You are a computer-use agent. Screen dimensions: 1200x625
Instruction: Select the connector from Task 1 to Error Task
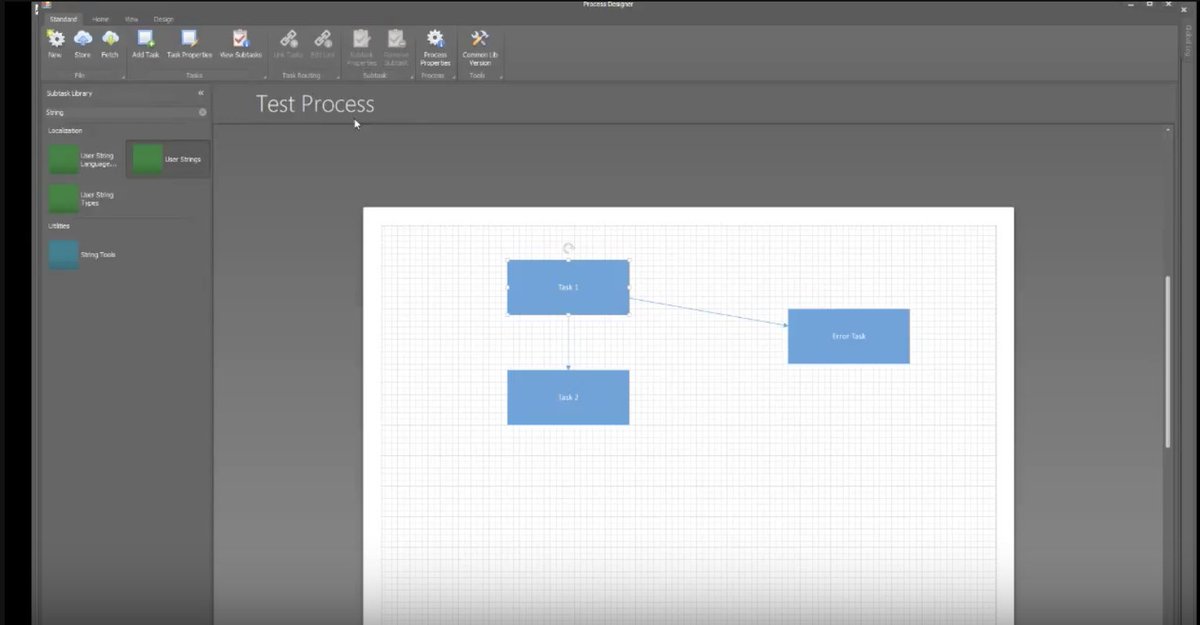(x=709, y=311)
